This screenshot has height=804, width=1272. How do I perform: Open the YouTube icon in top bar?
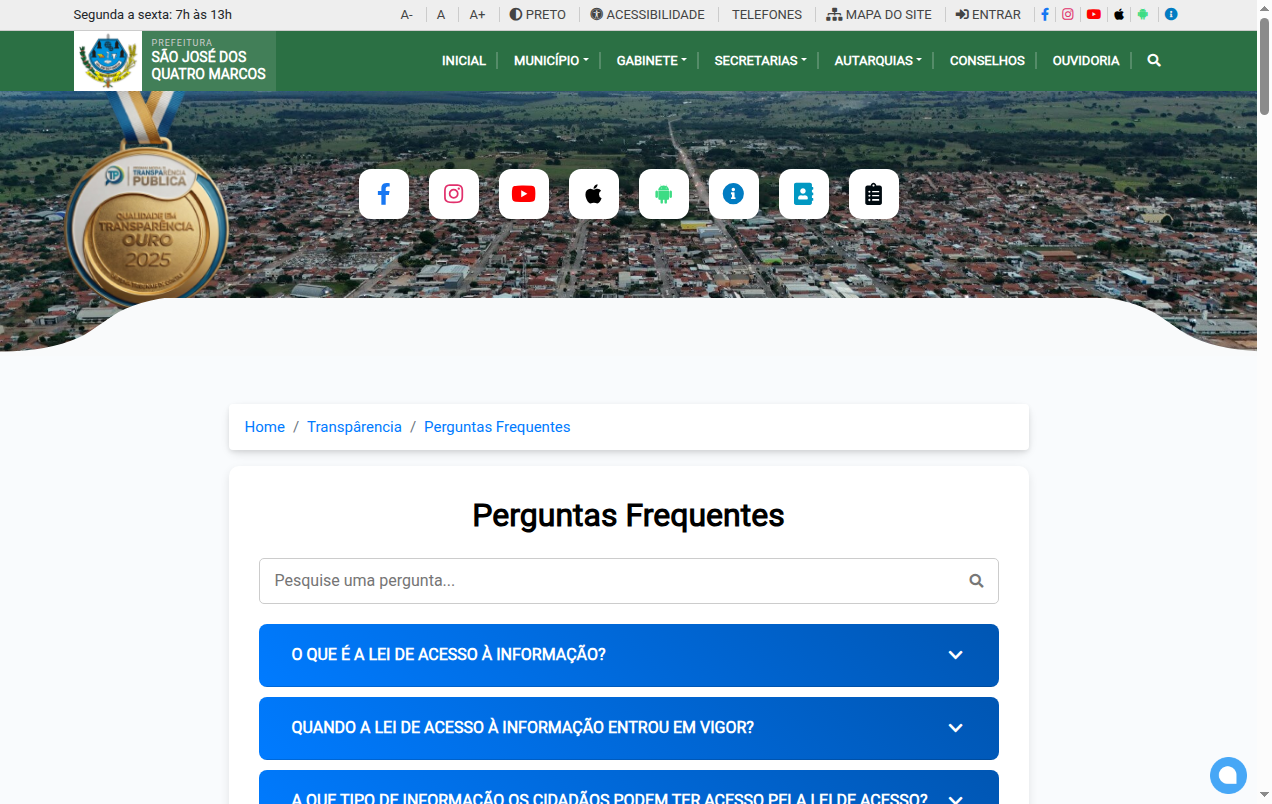coord(1094,15)
